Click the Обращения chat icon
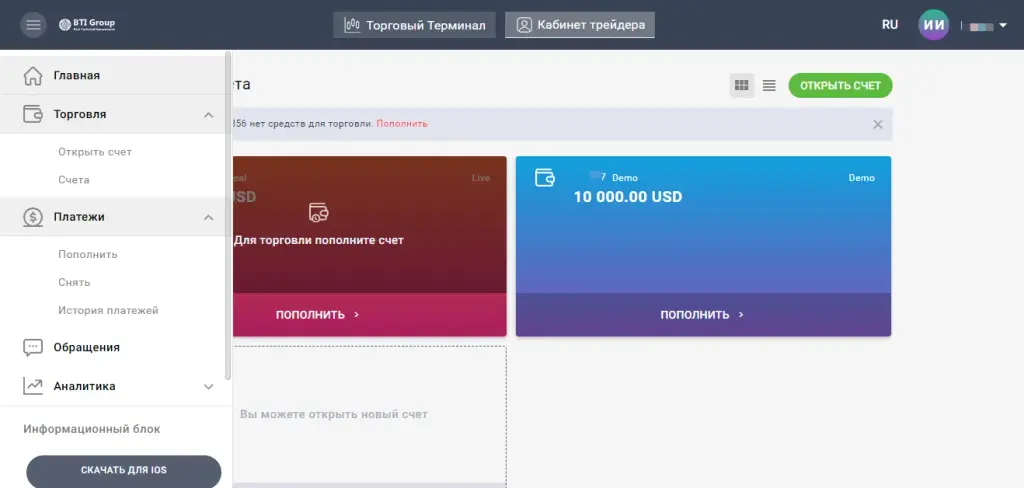This screenshot has height=488, width=1024. (x=33, y=348)
